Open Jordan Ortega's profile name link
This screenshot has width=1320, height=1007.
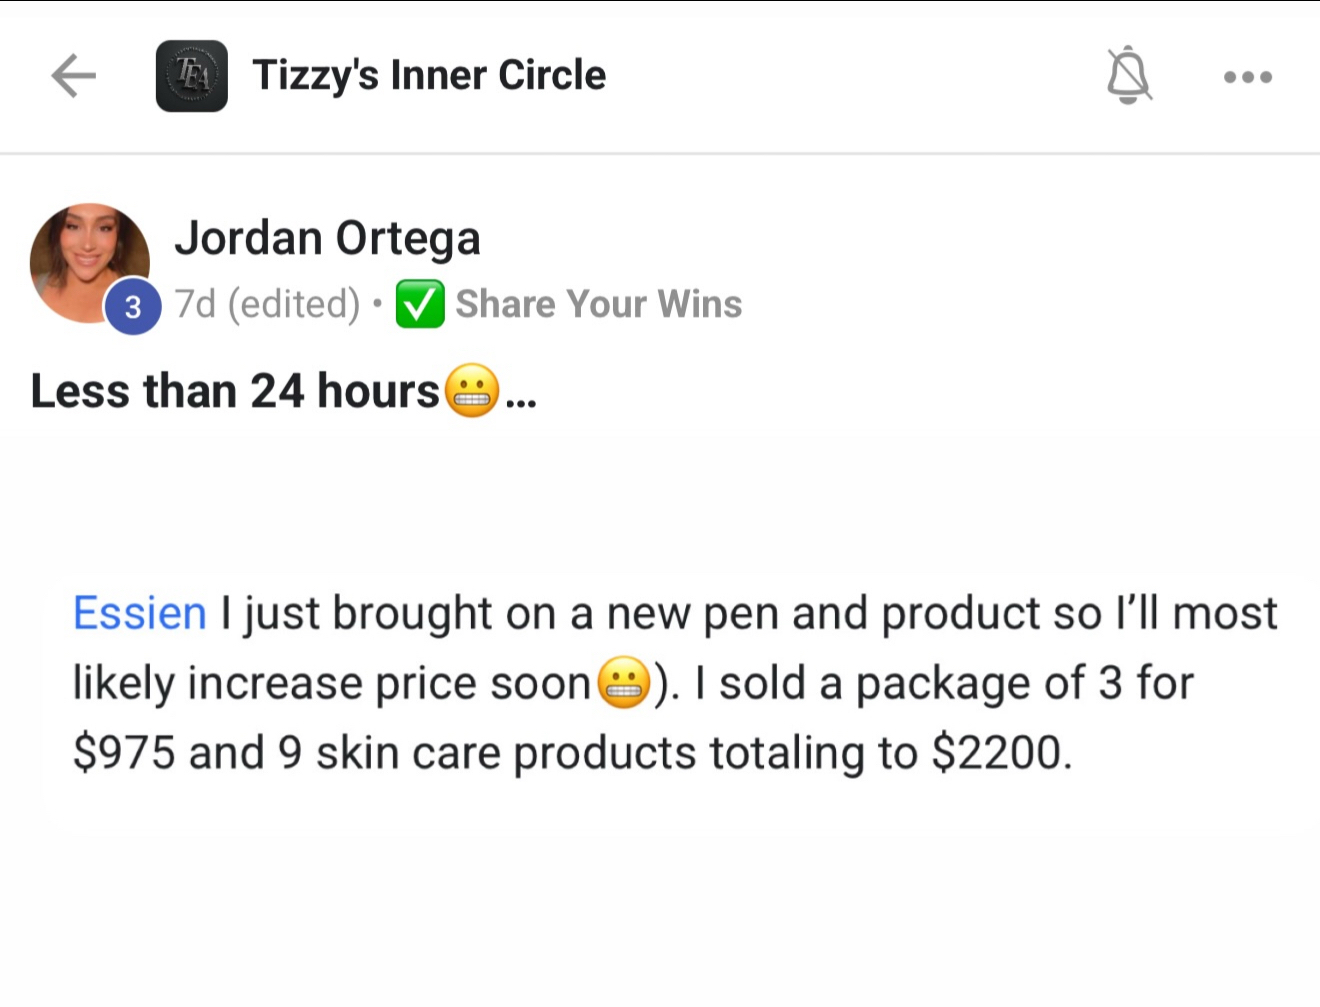click(x=327, y=238)
